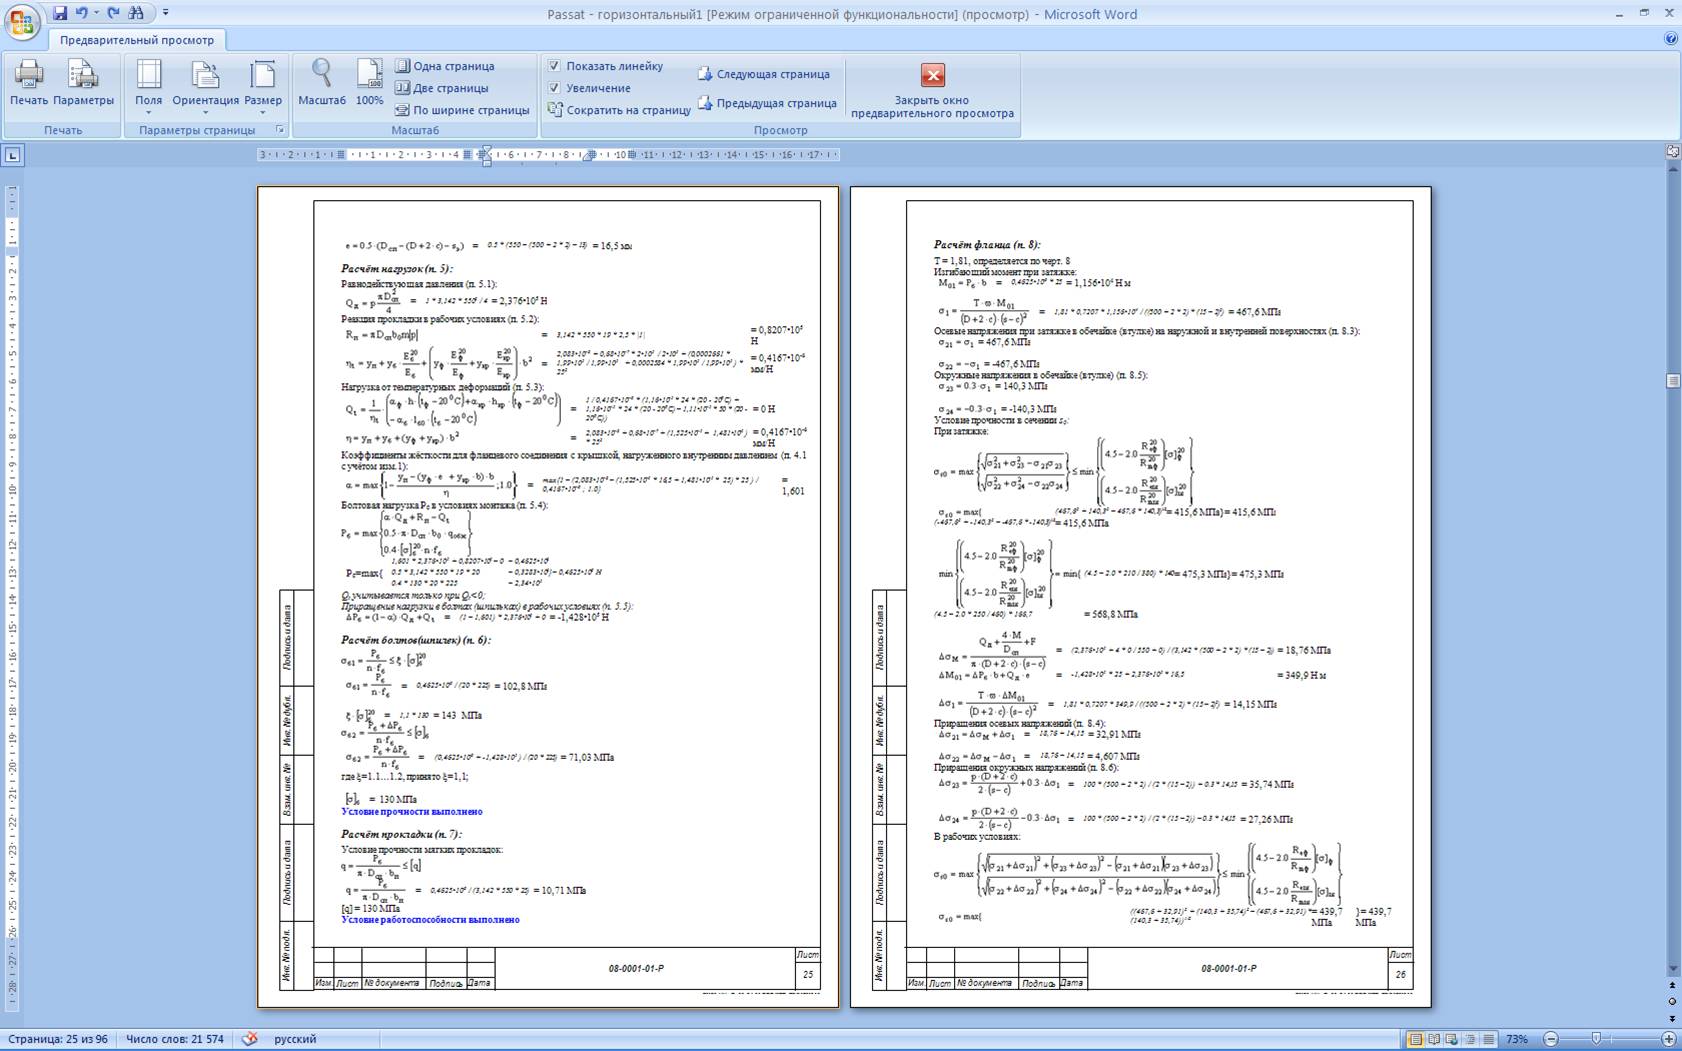
Task: Close the print preview window button
Action: pyautogui.click(x=932, y=76)
